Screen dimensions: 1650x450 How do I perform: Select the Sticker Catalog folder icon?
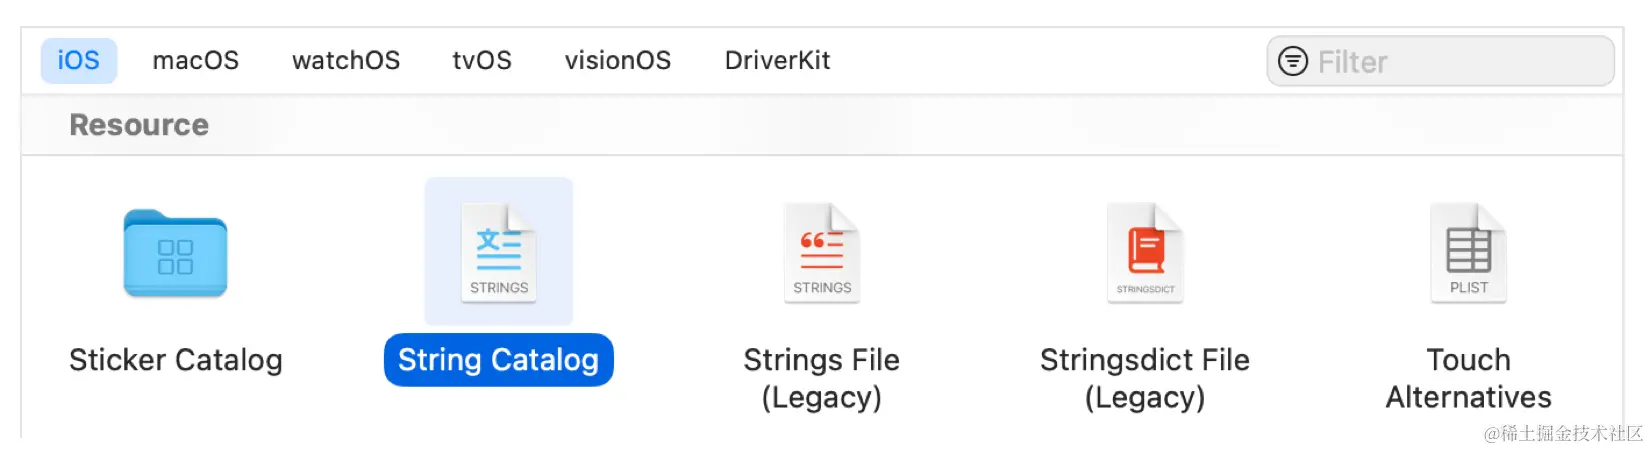(x=175, y=254)
